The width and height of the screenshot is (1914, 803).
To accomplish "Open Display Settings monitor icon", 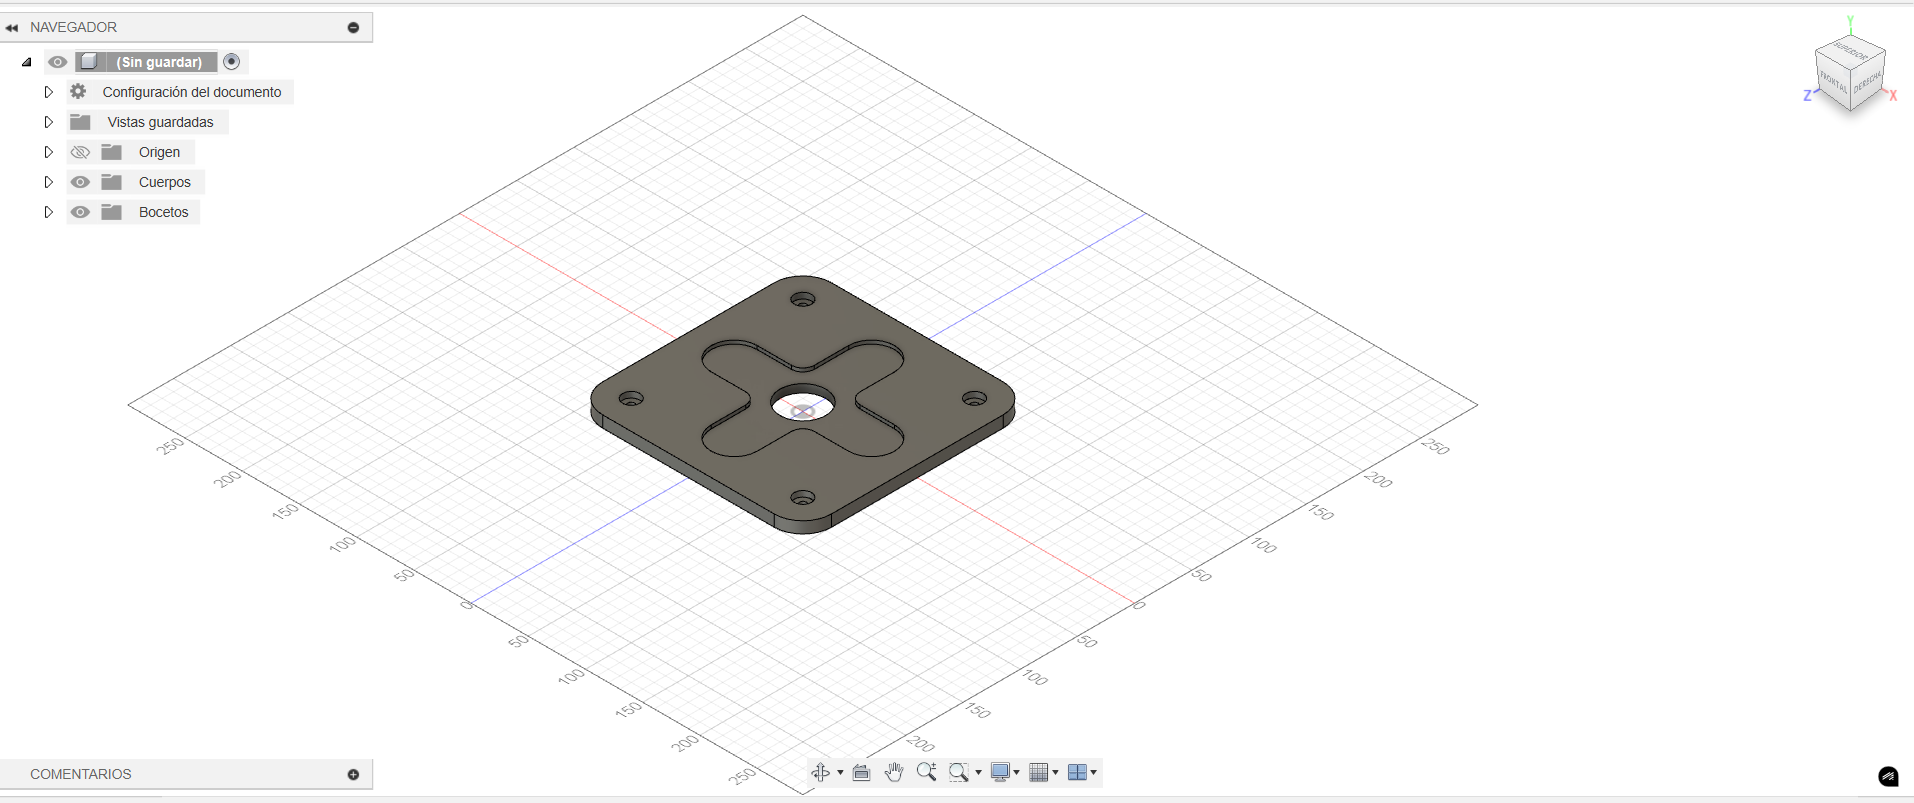I will (1000, 772).
